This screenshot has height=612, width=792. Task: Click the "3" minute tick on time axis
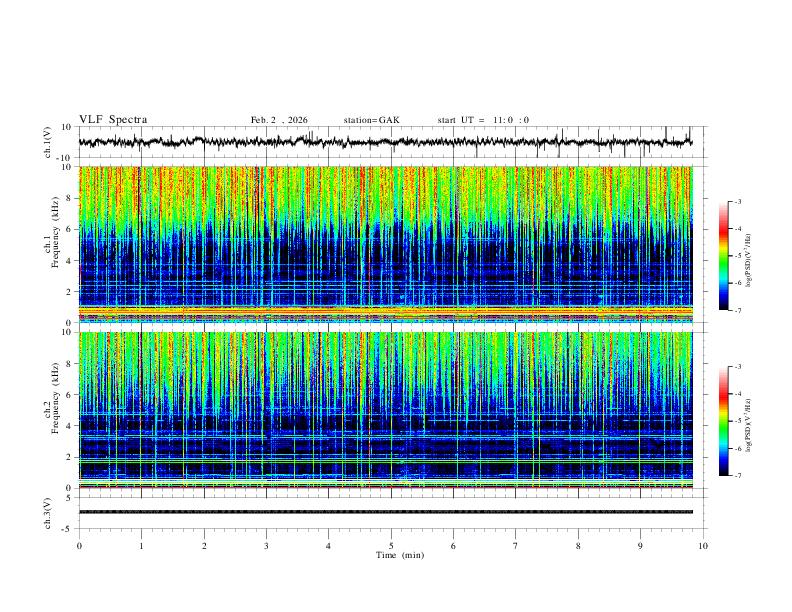point(266,546)
